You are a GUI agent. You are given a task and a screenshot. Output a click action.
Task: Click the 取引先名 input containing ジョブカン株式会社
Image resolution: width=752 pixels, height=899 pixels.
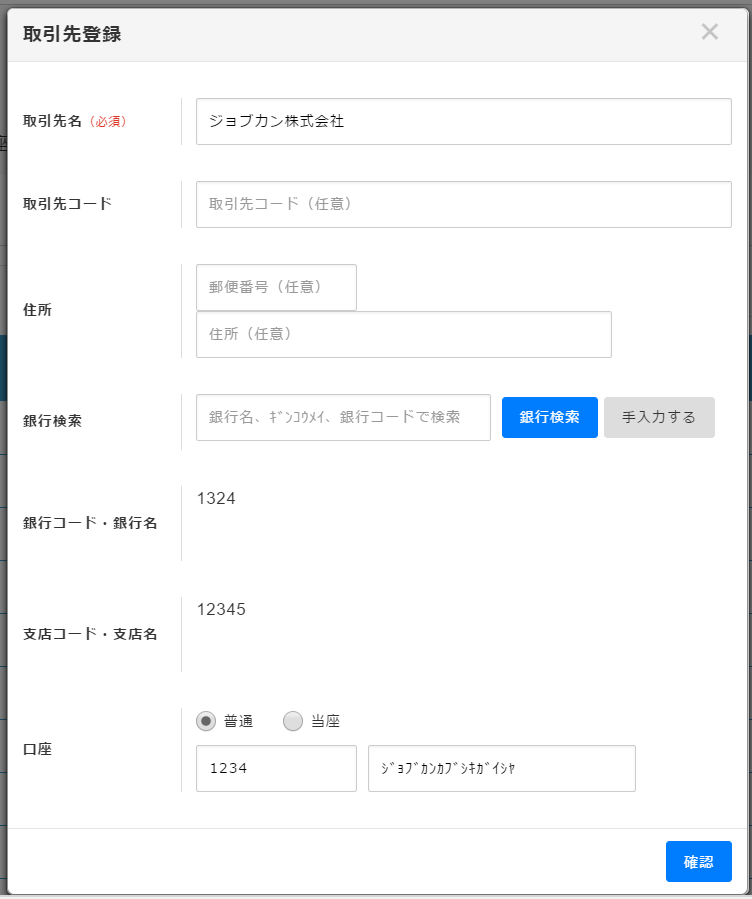(x=463, y=121)
